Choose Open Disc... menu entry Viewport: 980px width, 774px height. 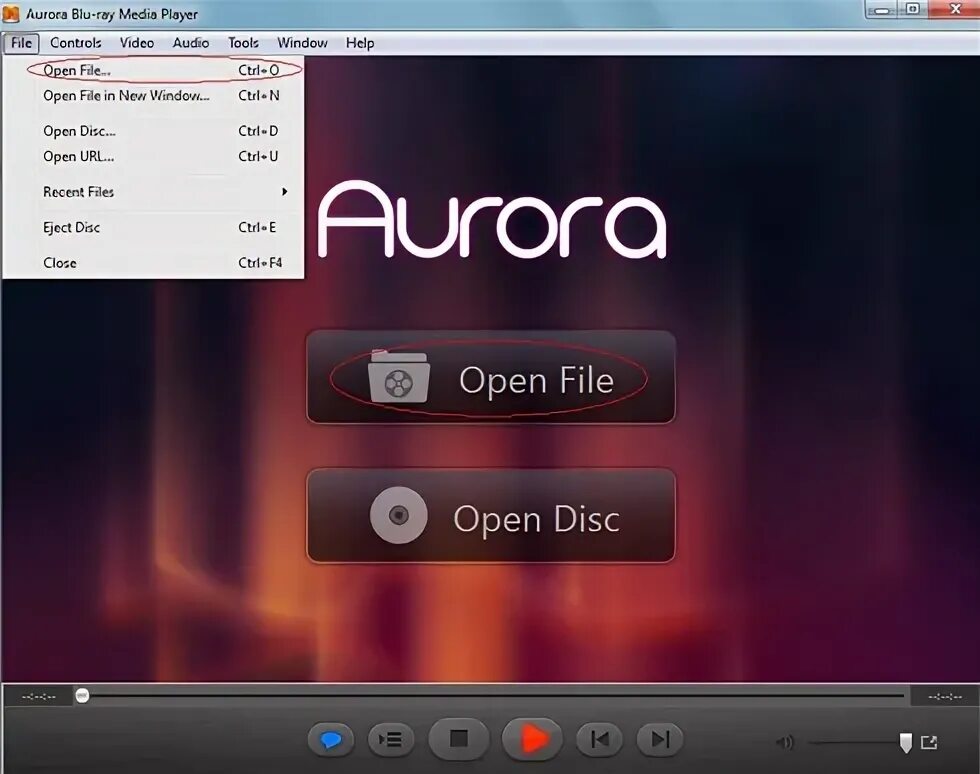tap(154, 131)
